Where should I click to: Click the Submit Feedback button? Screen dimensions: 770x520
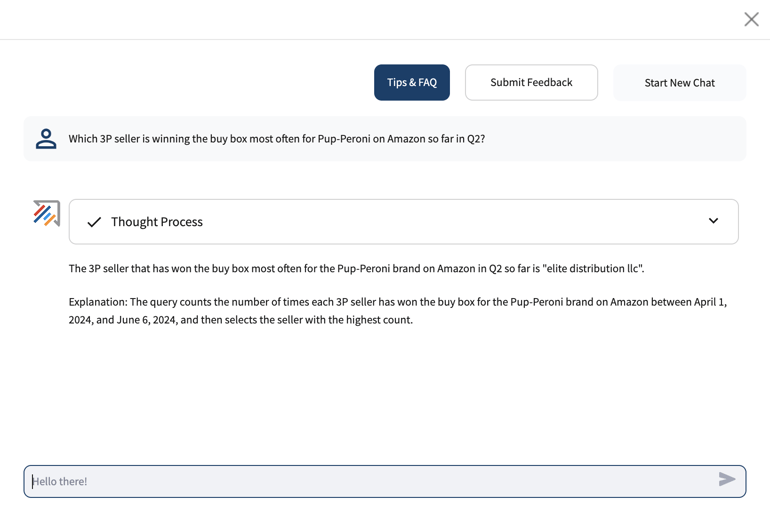531,82
